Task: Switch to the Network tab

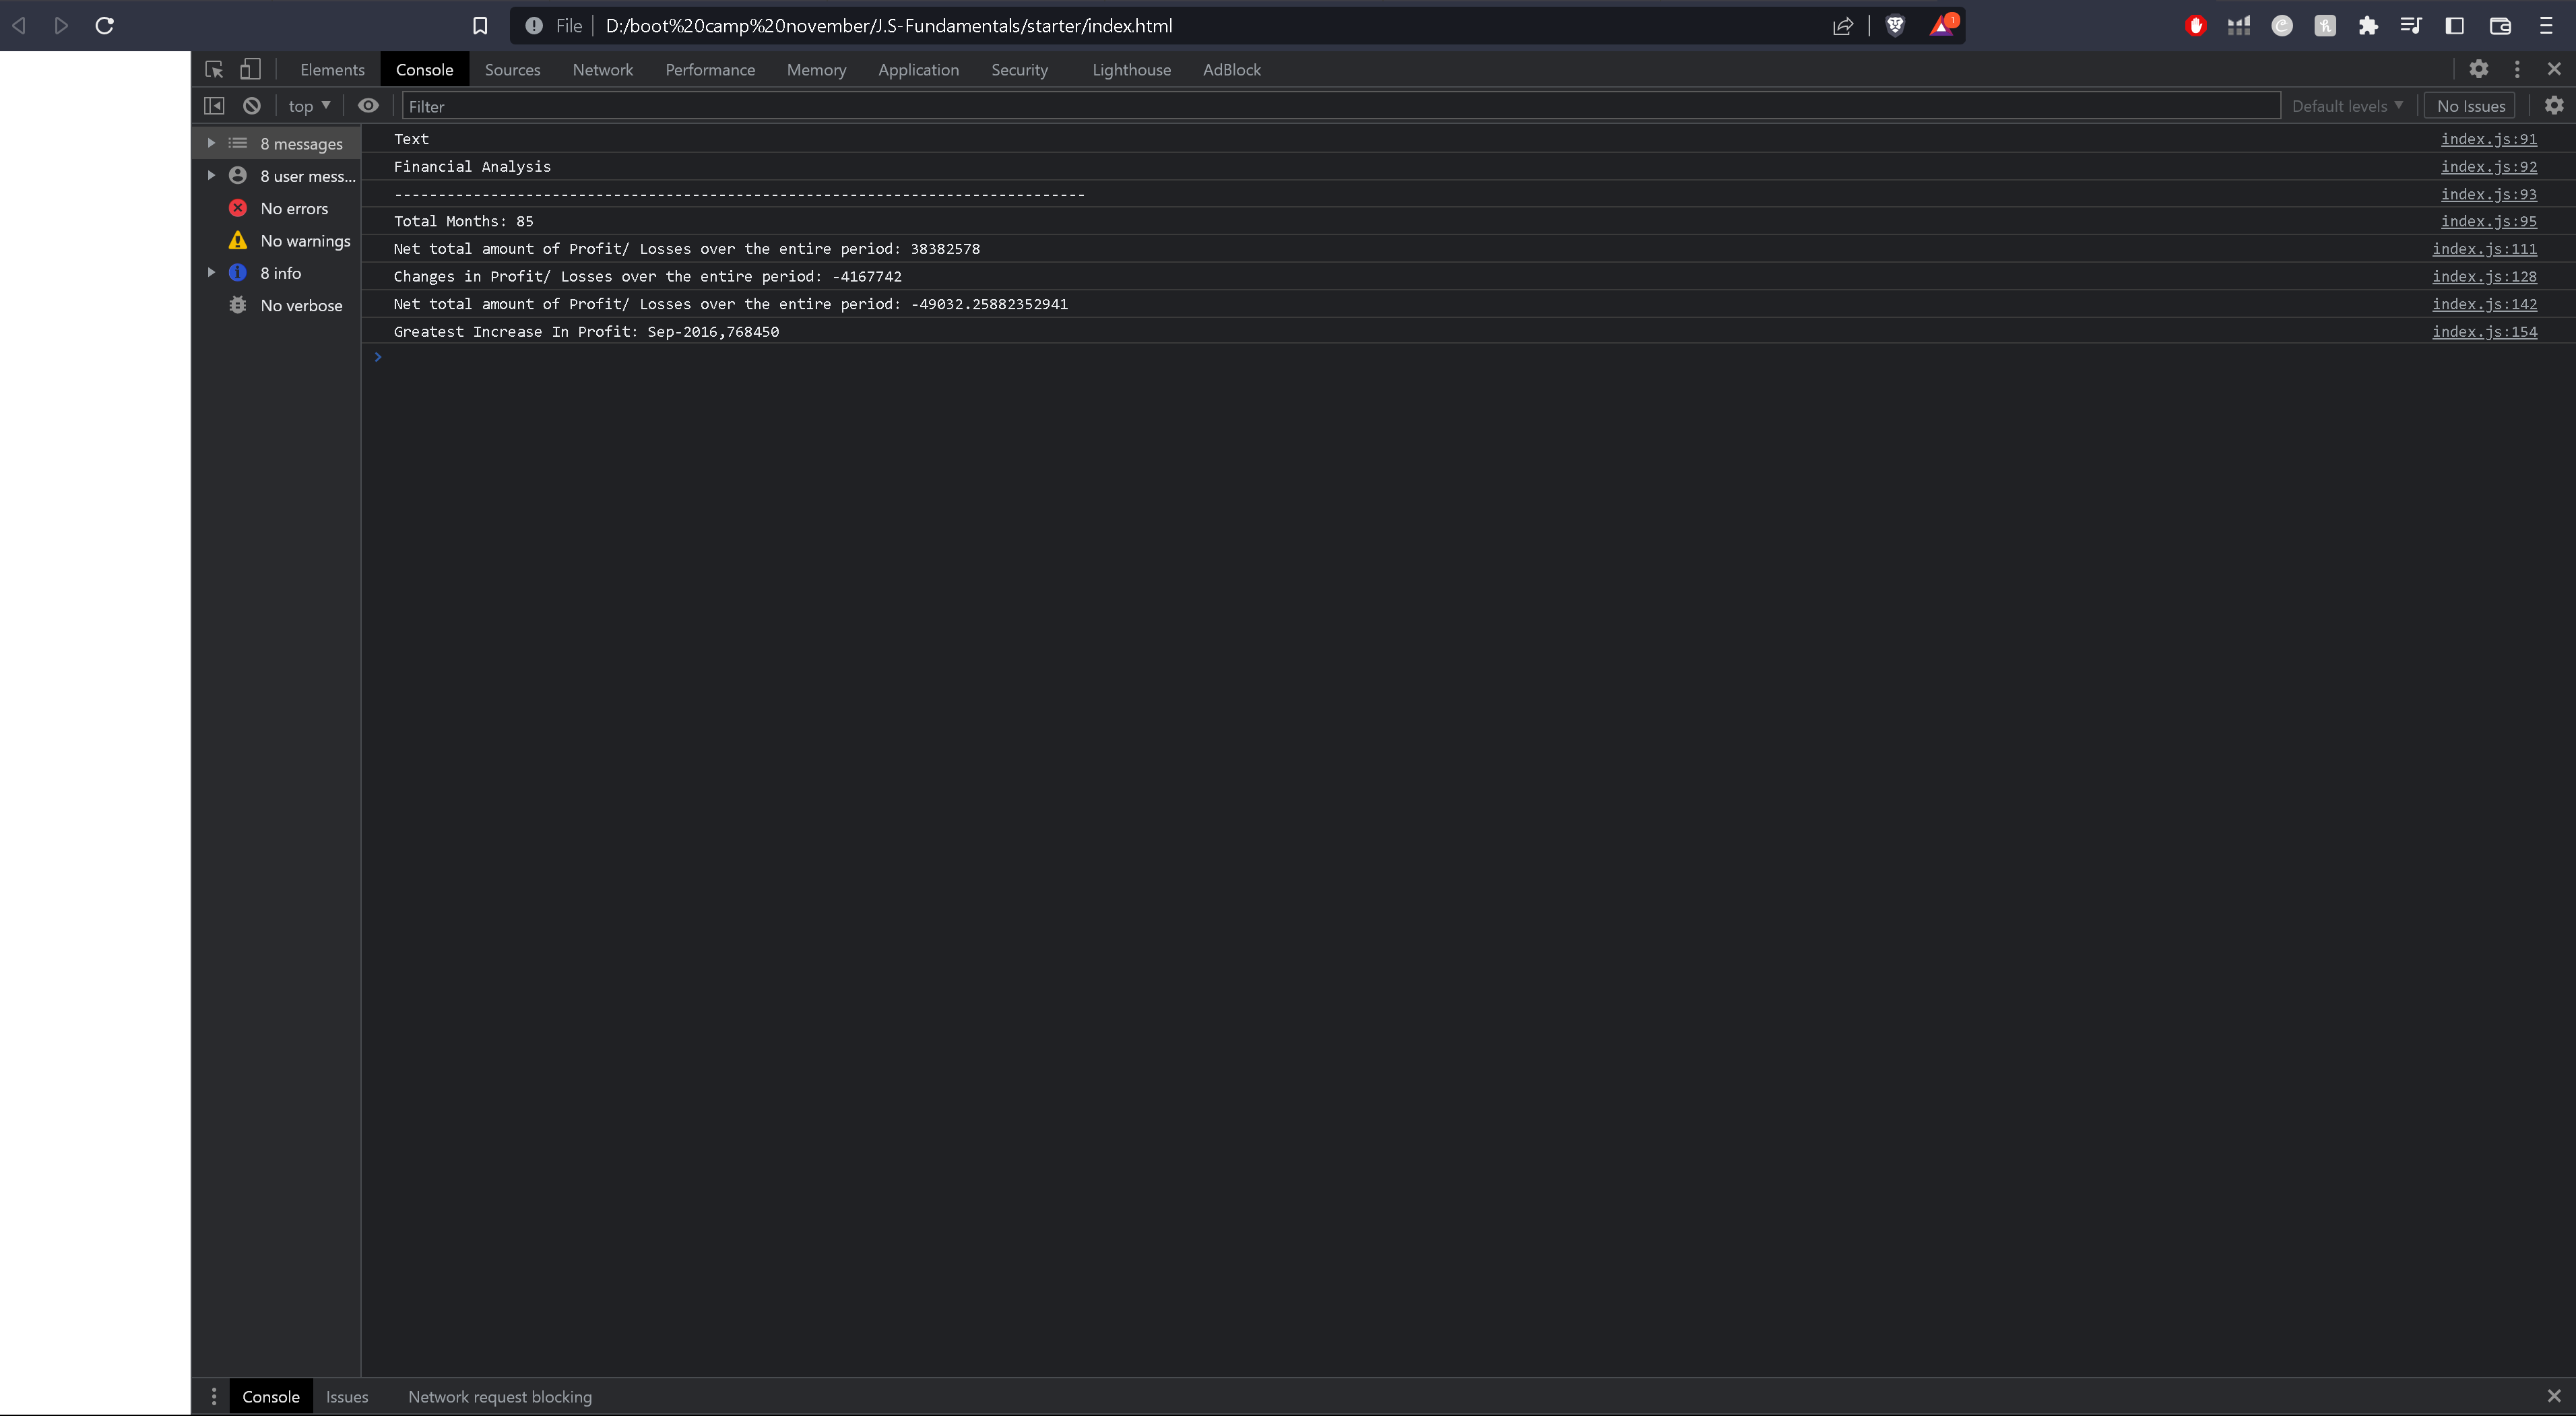Action: (603, 69)
